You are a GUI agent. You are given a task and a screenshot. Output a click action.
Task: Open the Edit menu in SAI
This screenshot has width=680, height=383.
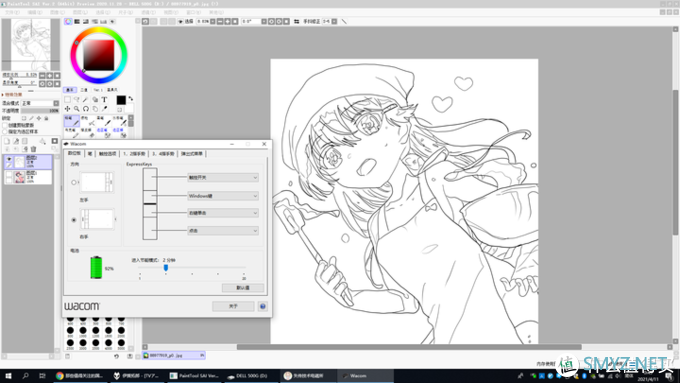(35, 13)
